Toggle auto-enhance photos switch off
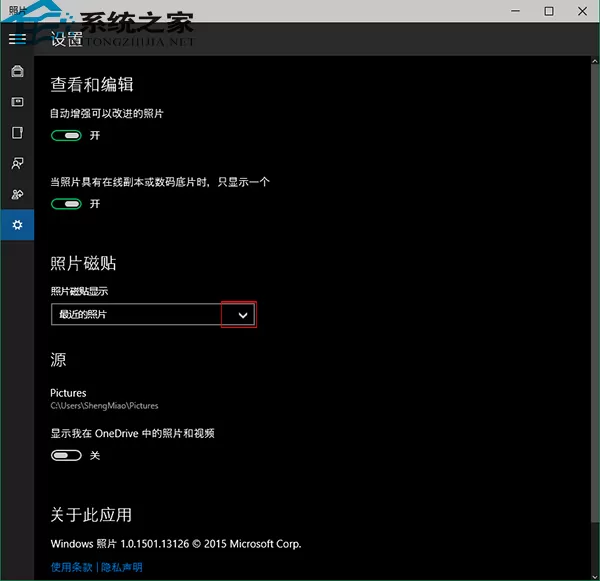 (66, 135)
